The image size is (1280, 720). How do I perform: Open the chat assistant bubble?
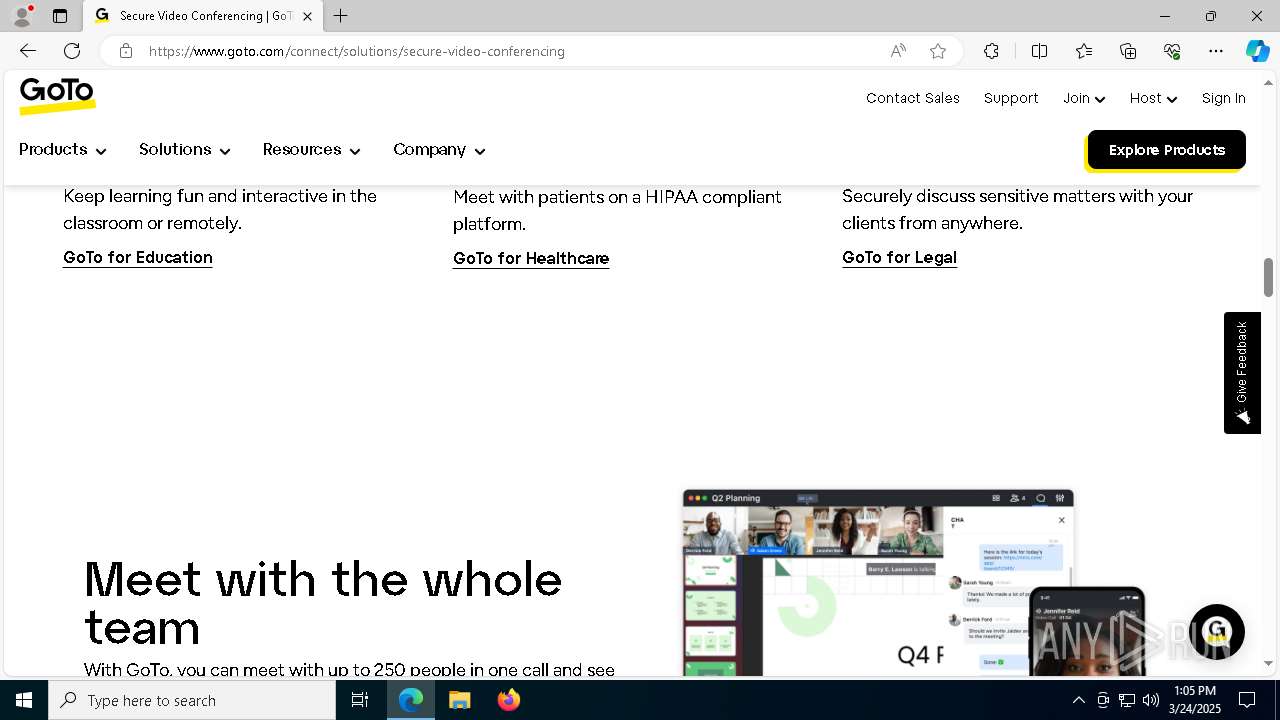[1216, 632]
